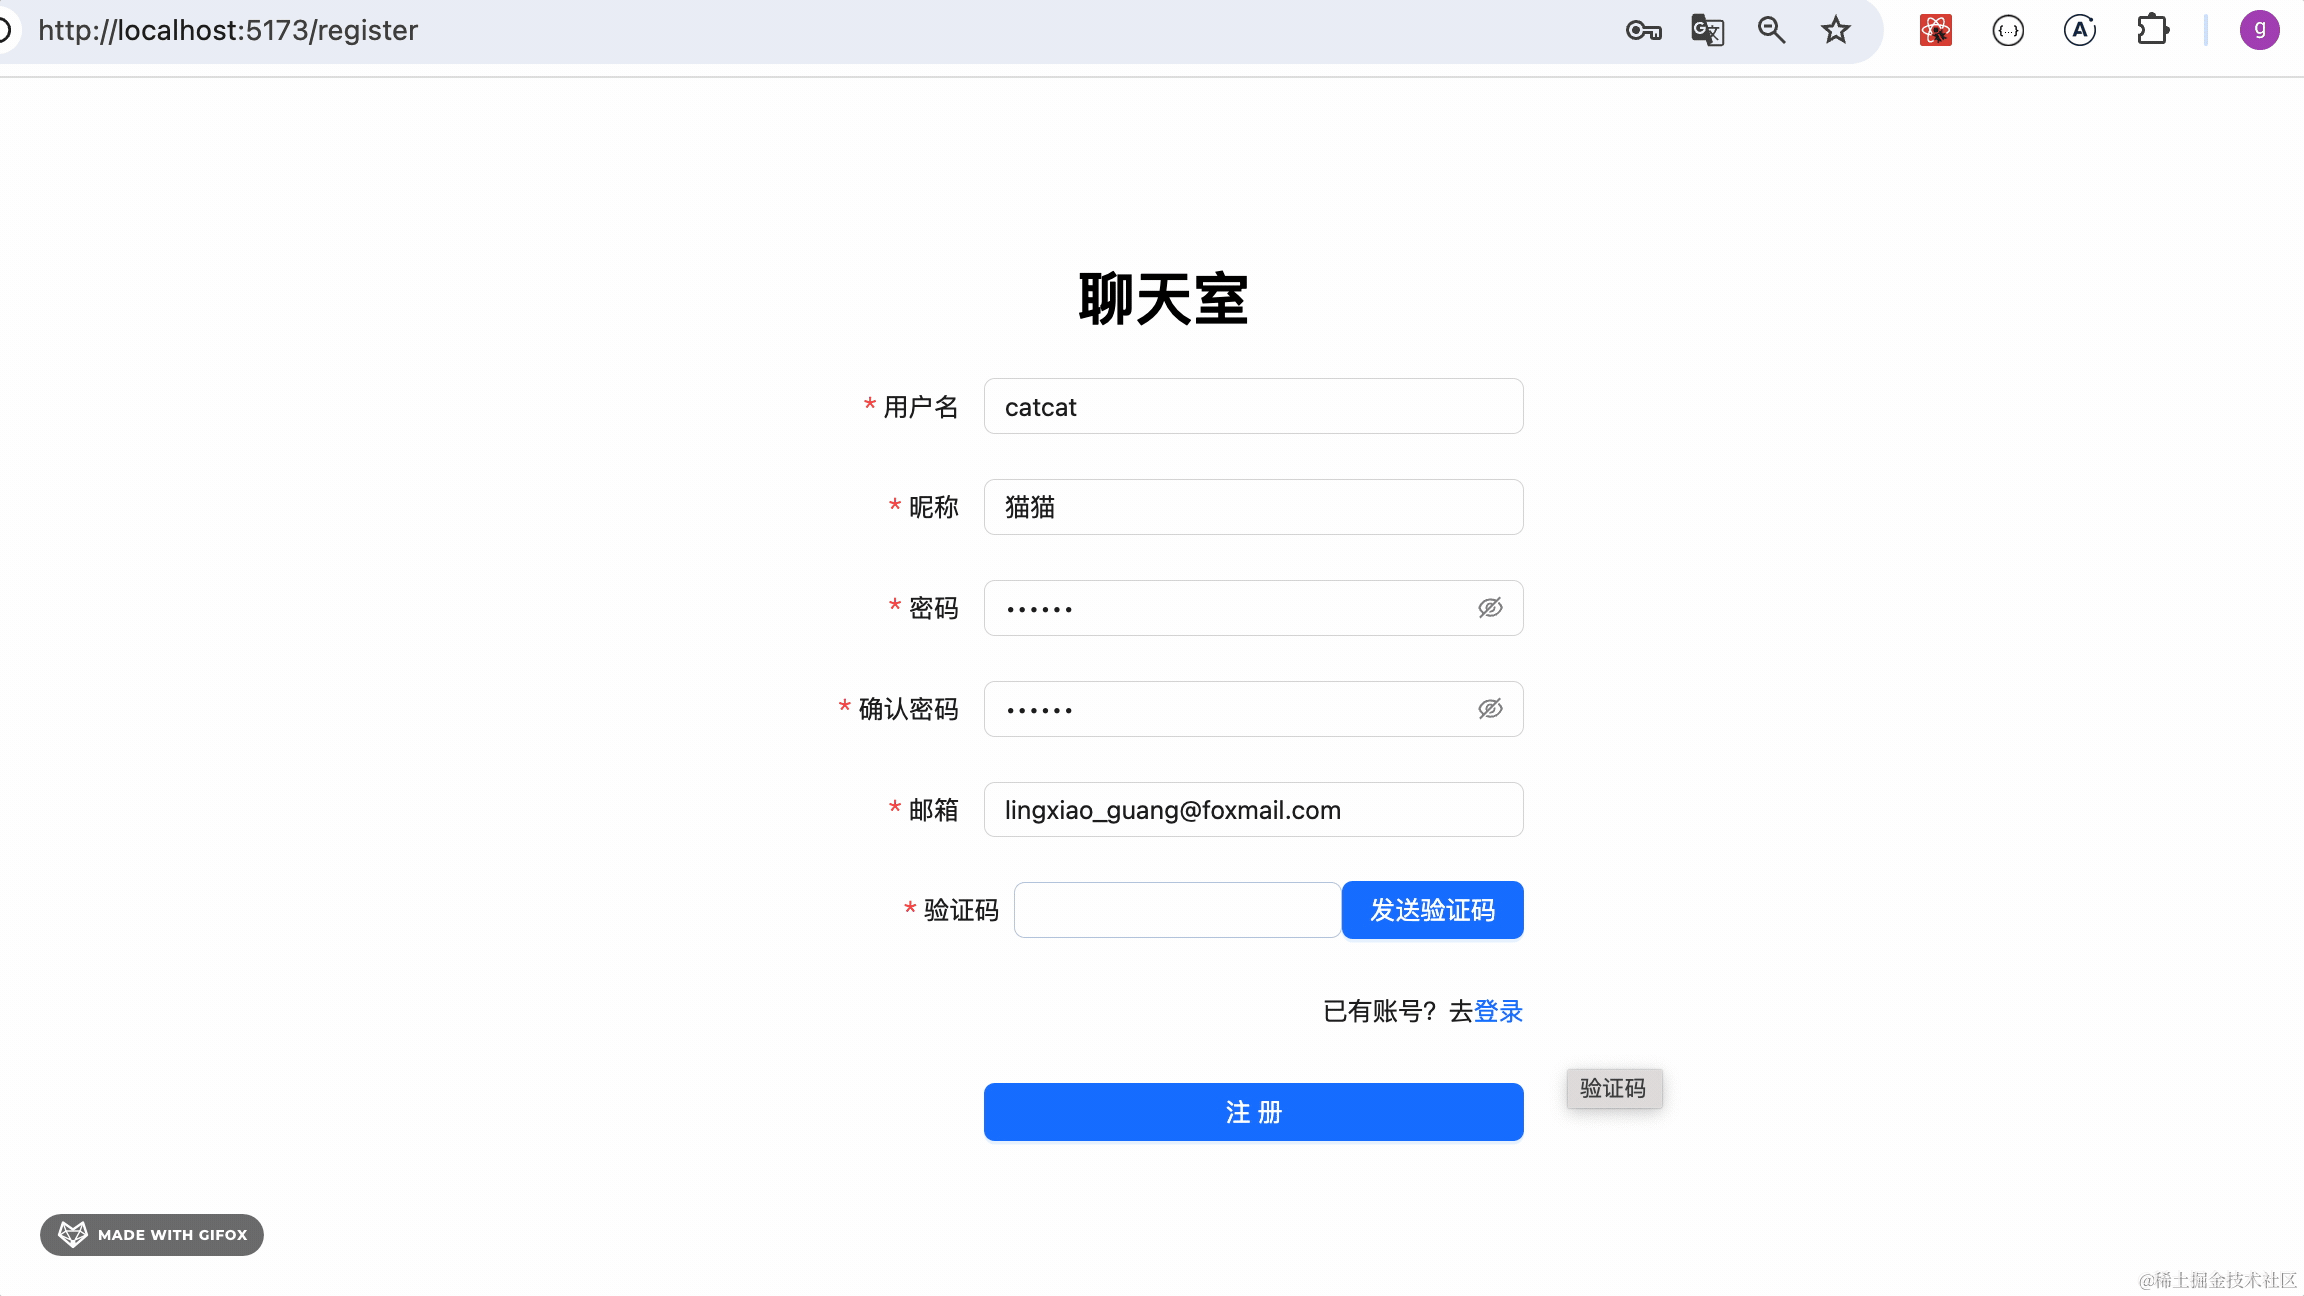
Task: Toggle visibility of 确认密码 field
Action: click(x=1490, y=709)
